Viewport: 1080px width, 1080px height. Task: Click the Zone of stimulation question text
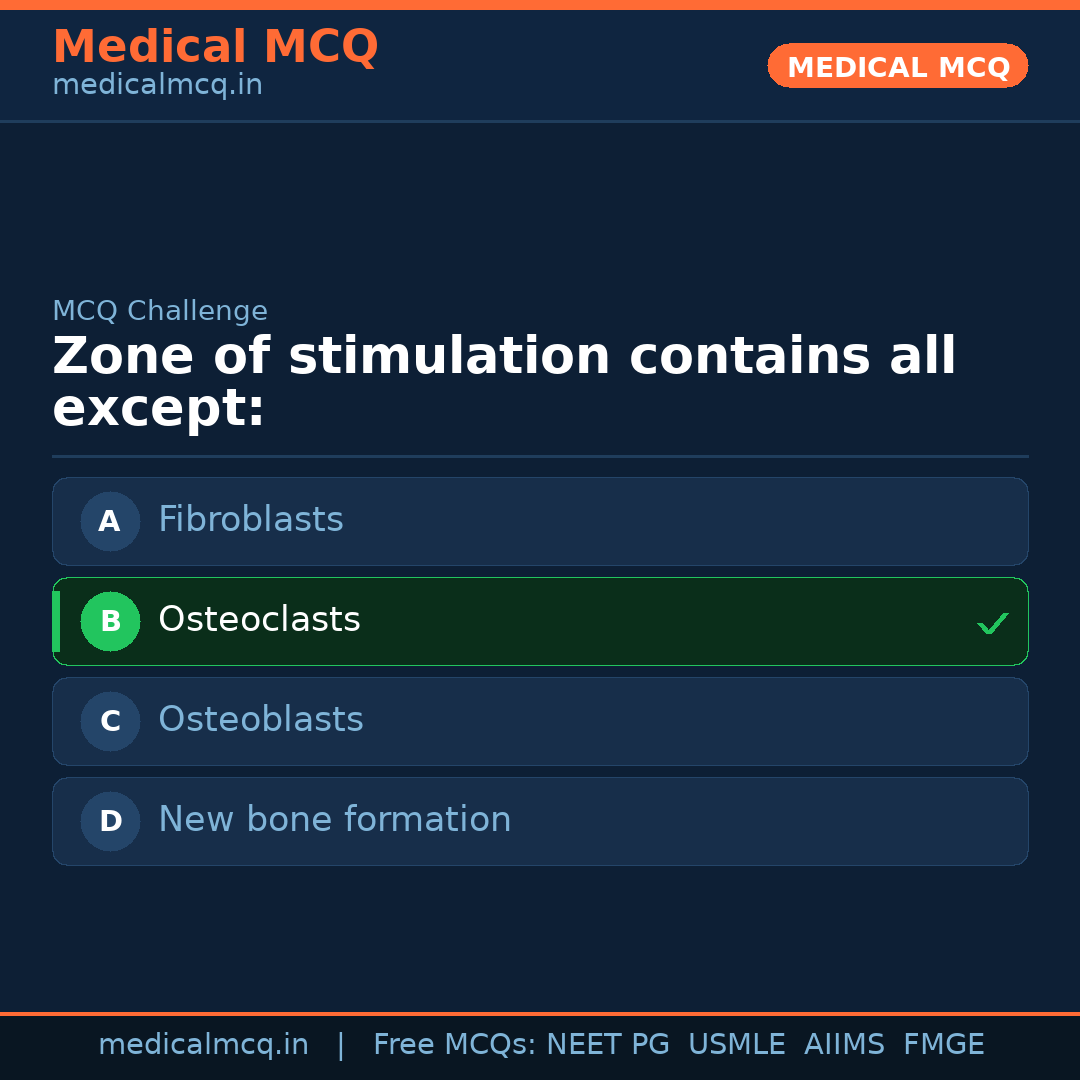coord(504,383)
